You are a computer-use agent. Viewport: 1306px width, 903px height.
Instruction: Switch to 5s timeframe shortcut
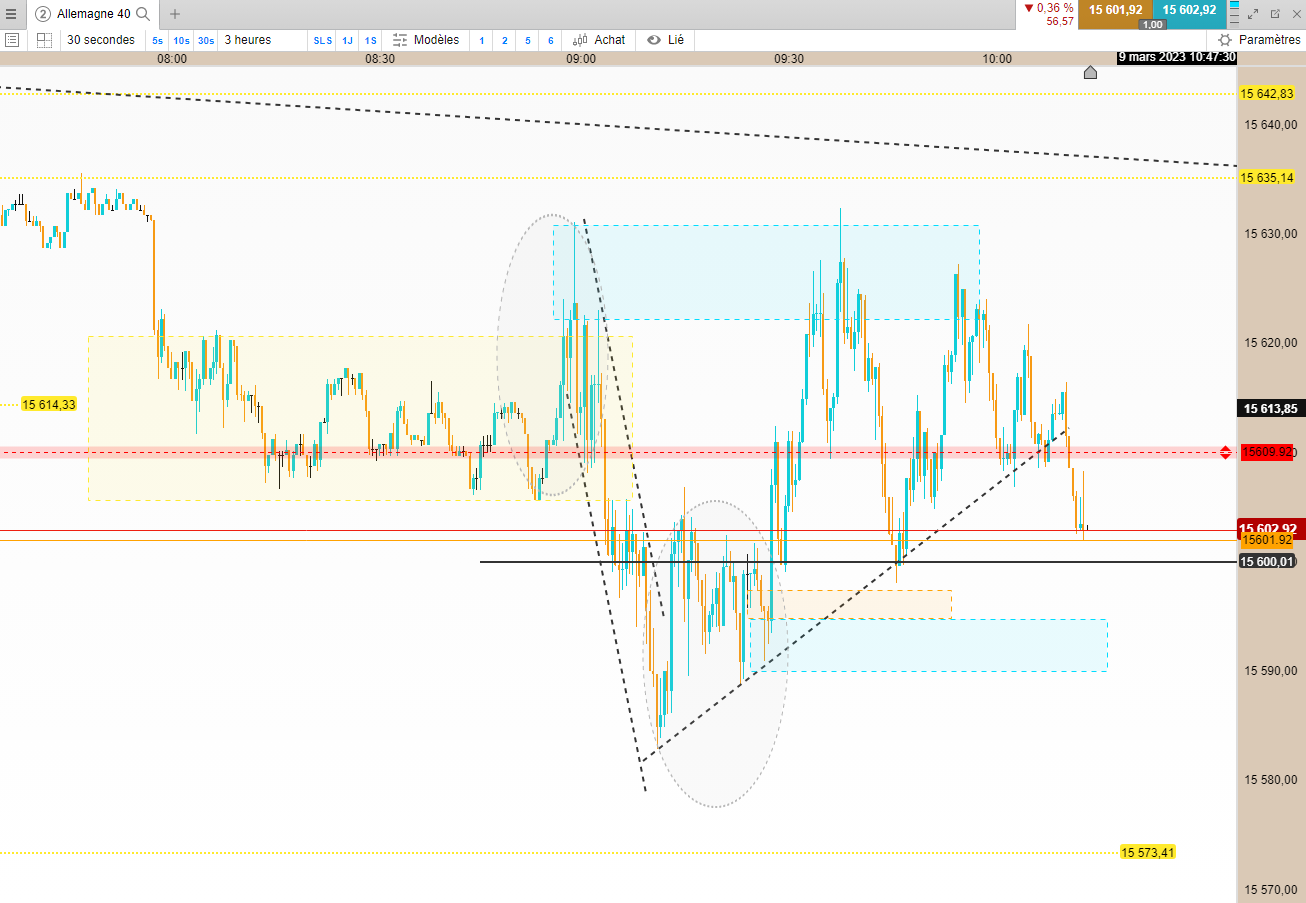[x=158, y=41]
